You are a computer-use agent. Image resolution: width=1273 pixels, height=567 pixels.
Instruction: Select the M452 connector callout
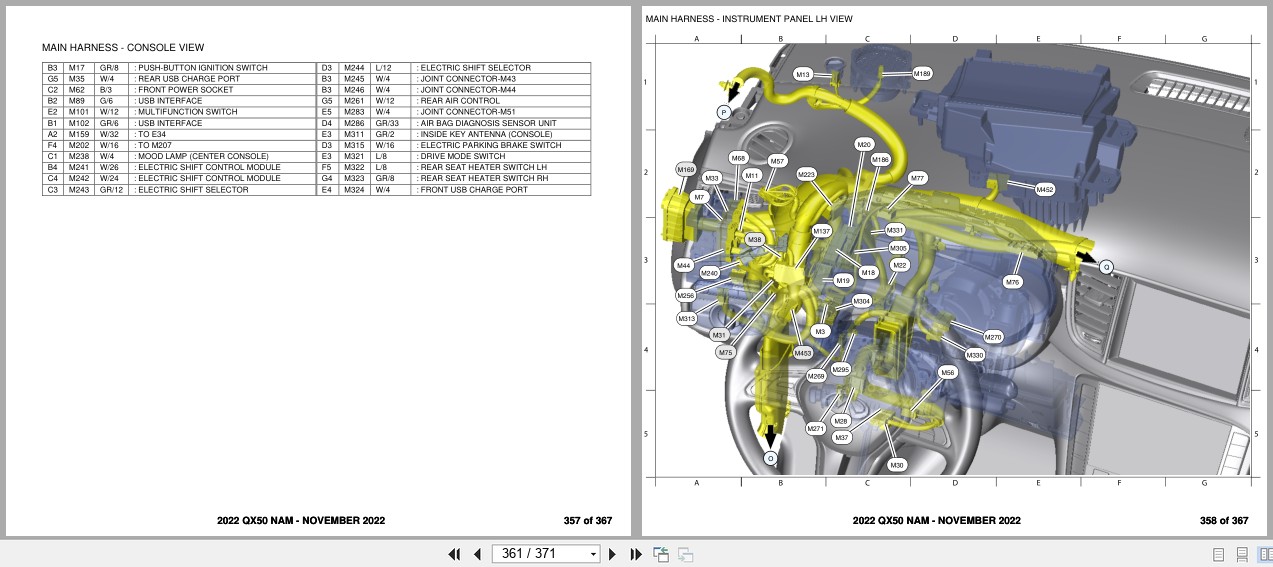(x=1044, y=189)
